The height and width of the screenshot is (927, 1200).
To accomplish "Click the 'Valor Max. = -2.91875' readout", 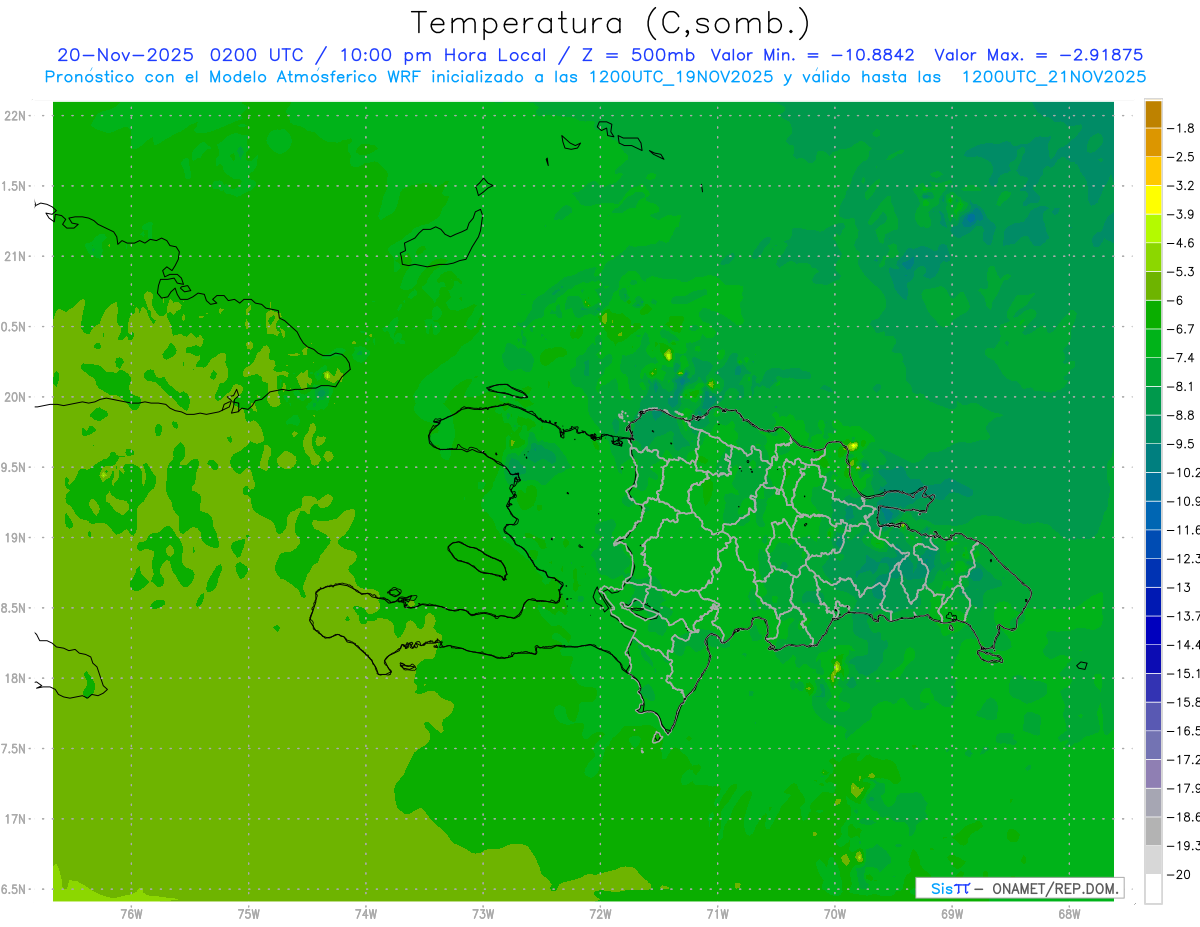I will (1038, 55).
